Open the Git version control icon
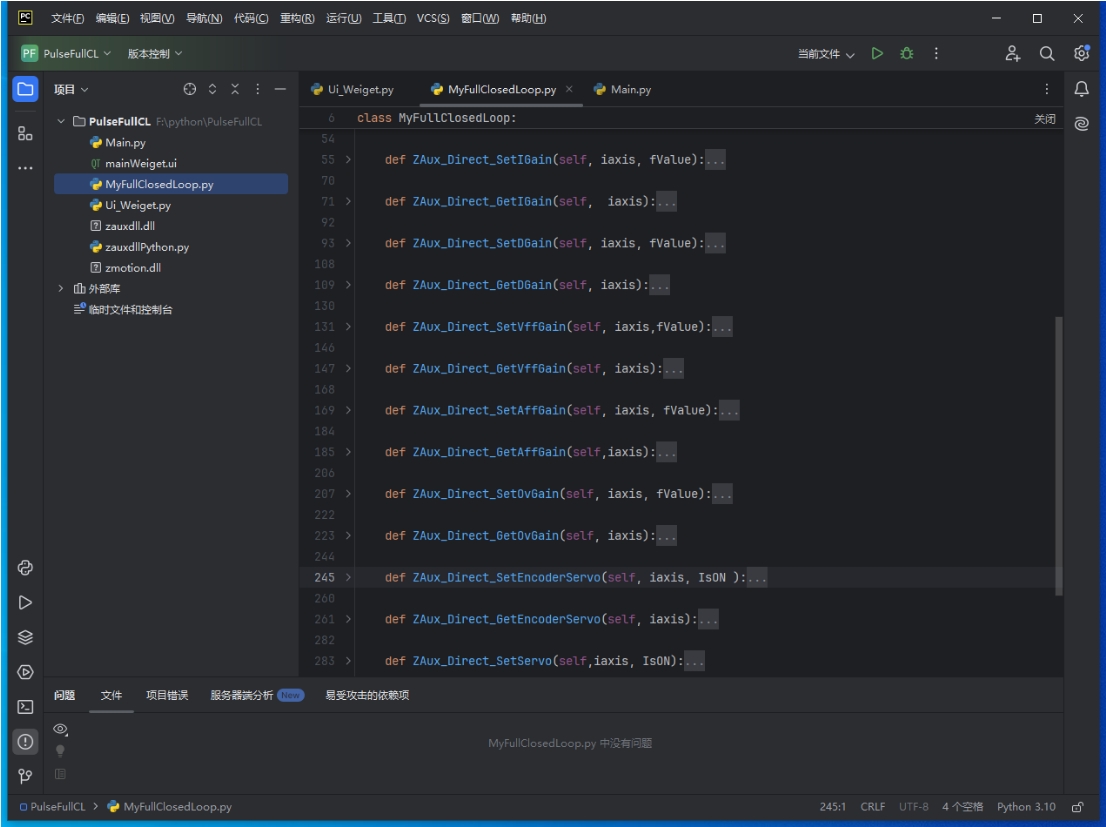 tap(25, 776)
